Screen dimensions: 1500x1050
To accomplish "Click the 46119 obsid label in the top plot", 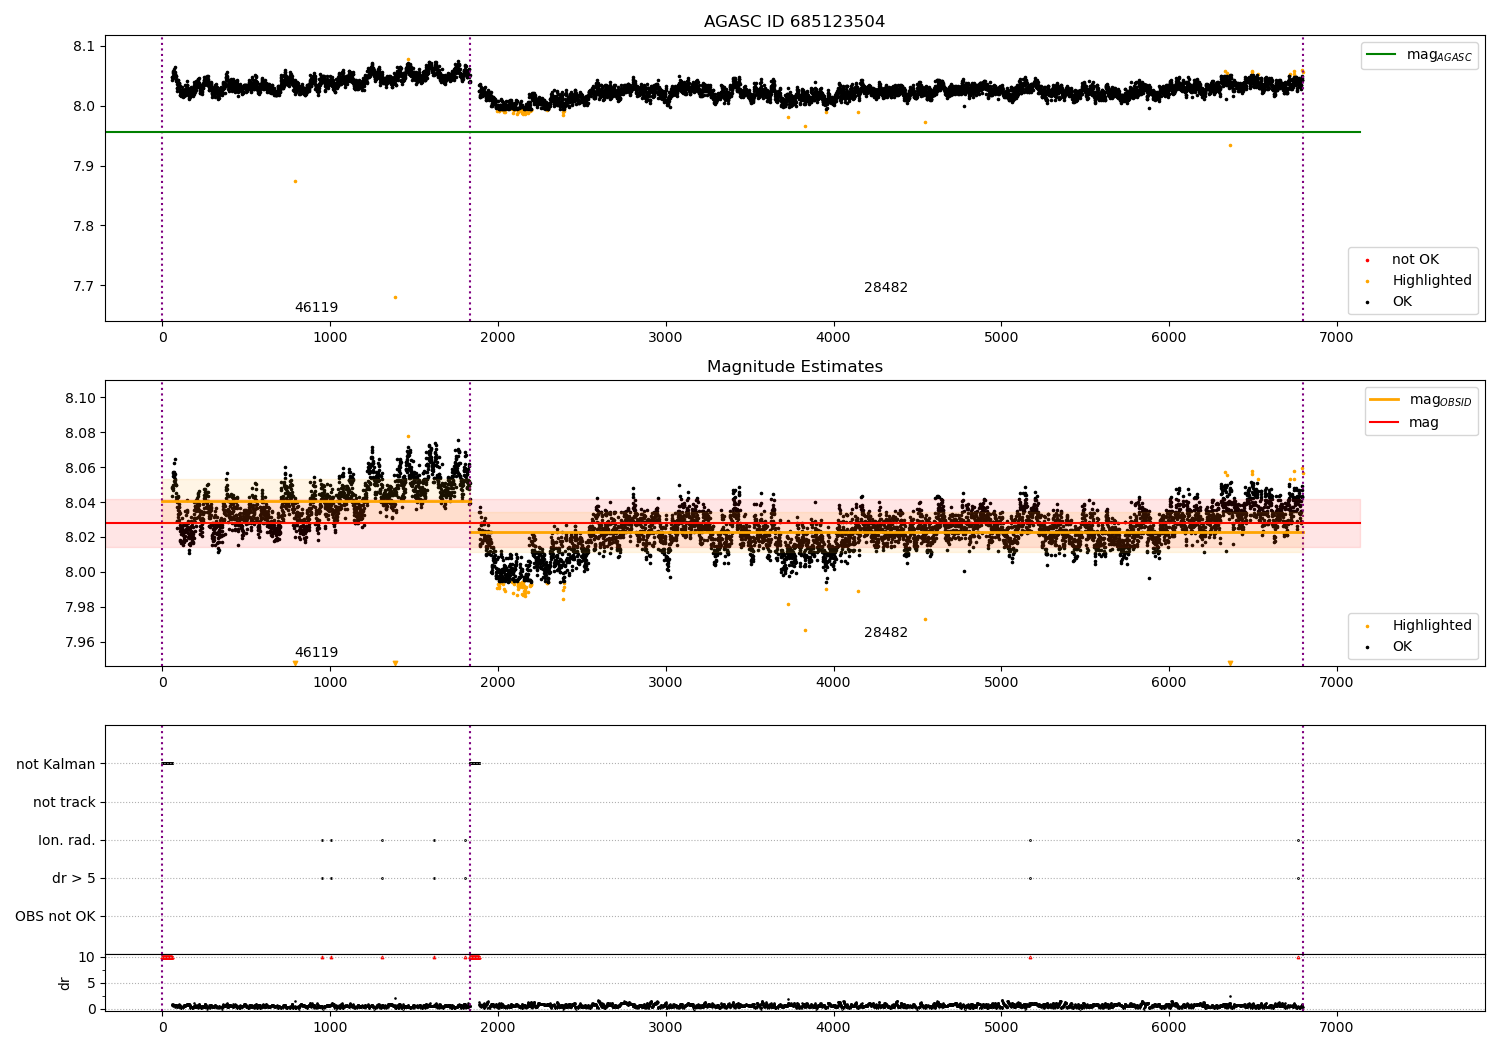I will (316, 307).
